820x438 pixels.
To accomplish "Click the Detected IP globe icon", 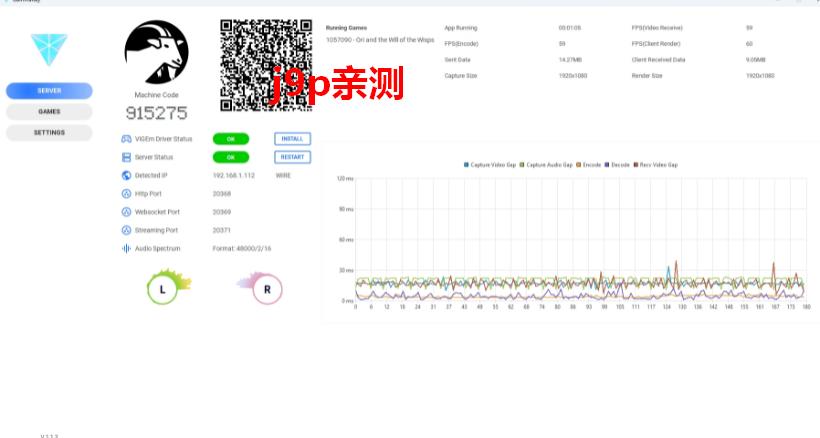I will pyautogui.click(x=126, y=175).
